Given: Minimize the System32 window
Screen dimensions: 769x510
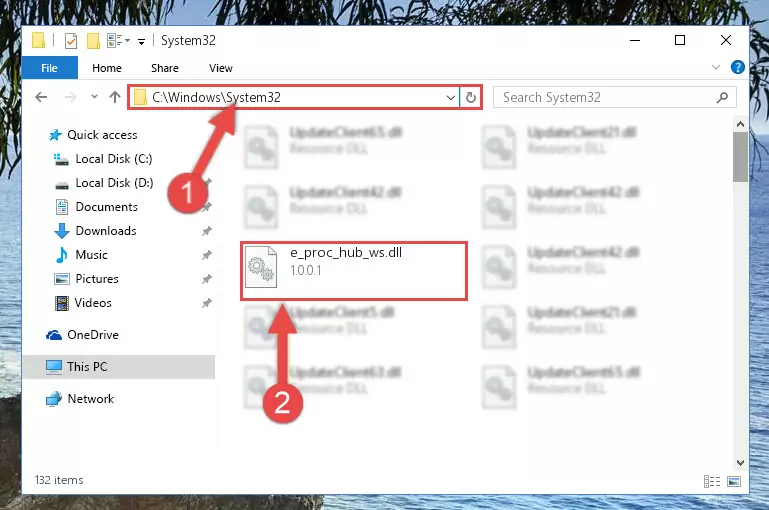Looking at the screenshot, I should (x=635, y=40).
